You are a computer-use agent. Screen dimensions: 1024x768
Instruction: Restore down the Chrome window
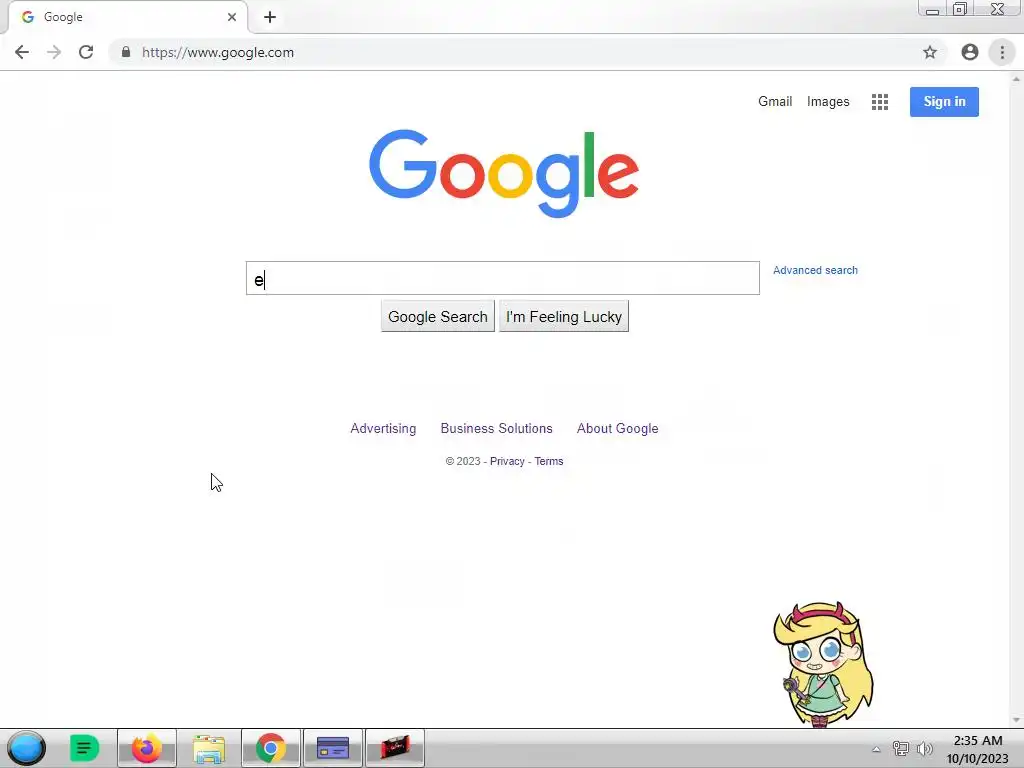coord(960,9)
